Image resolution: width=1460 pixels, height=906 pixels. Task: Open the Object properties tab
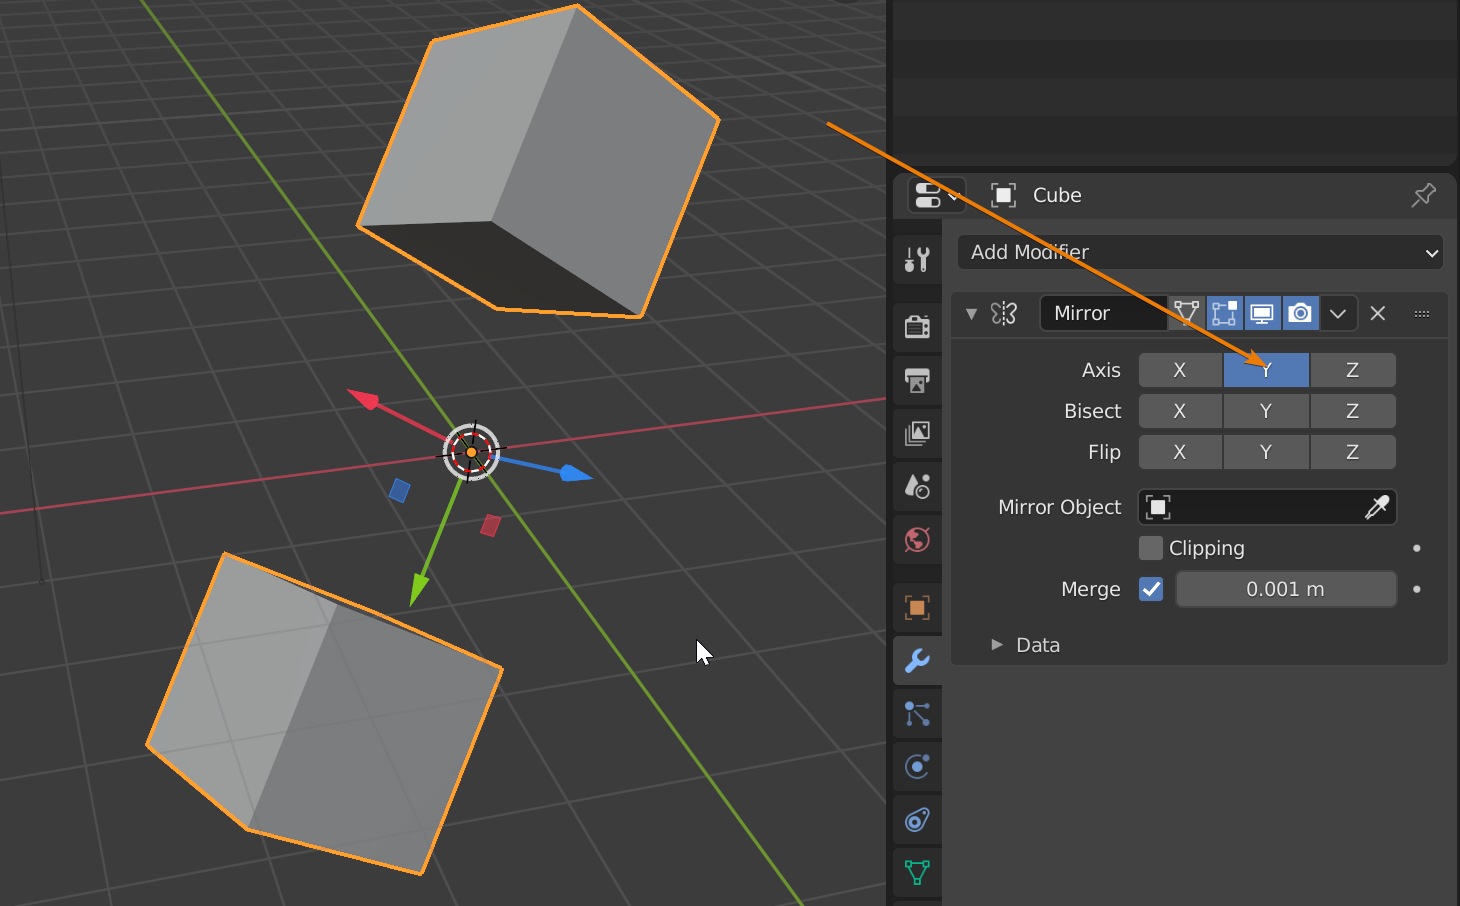pos(917,607)
